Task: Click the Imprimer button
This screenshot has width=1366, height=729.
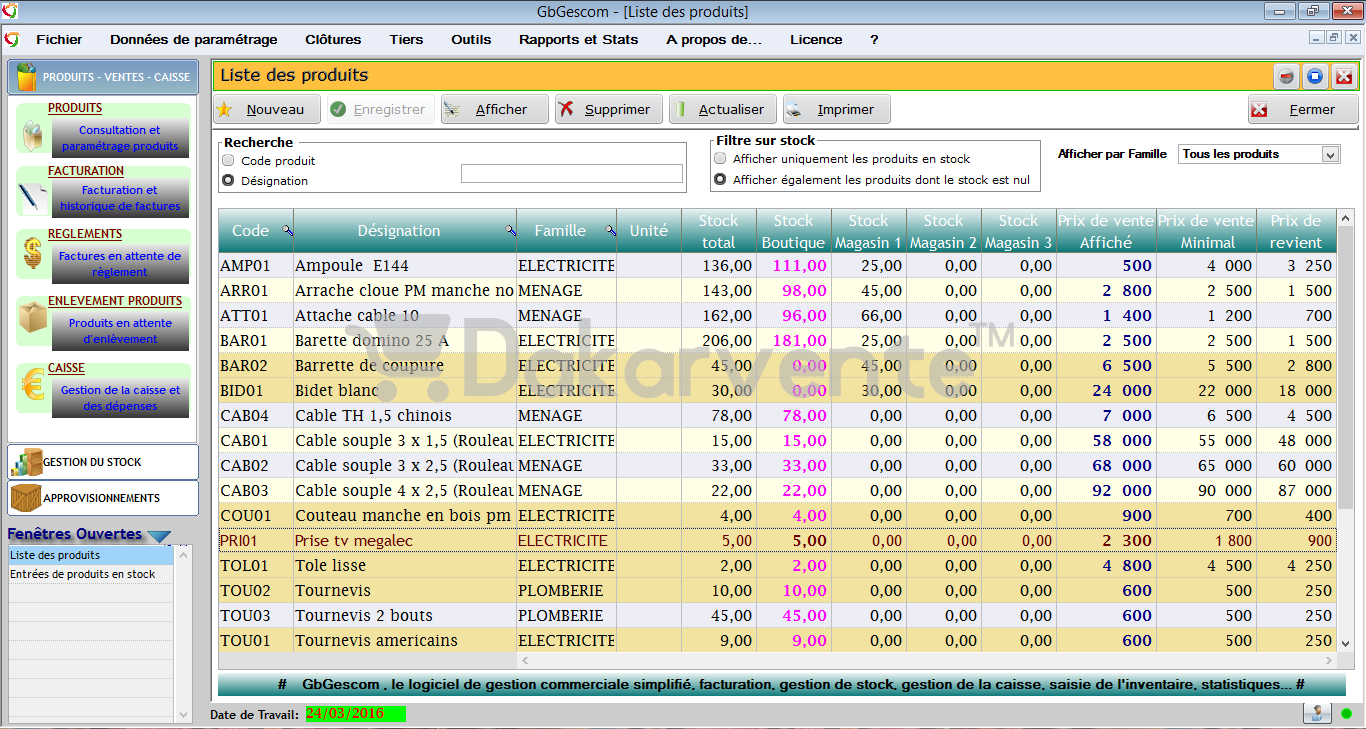Action: click(x=837, y=110)
